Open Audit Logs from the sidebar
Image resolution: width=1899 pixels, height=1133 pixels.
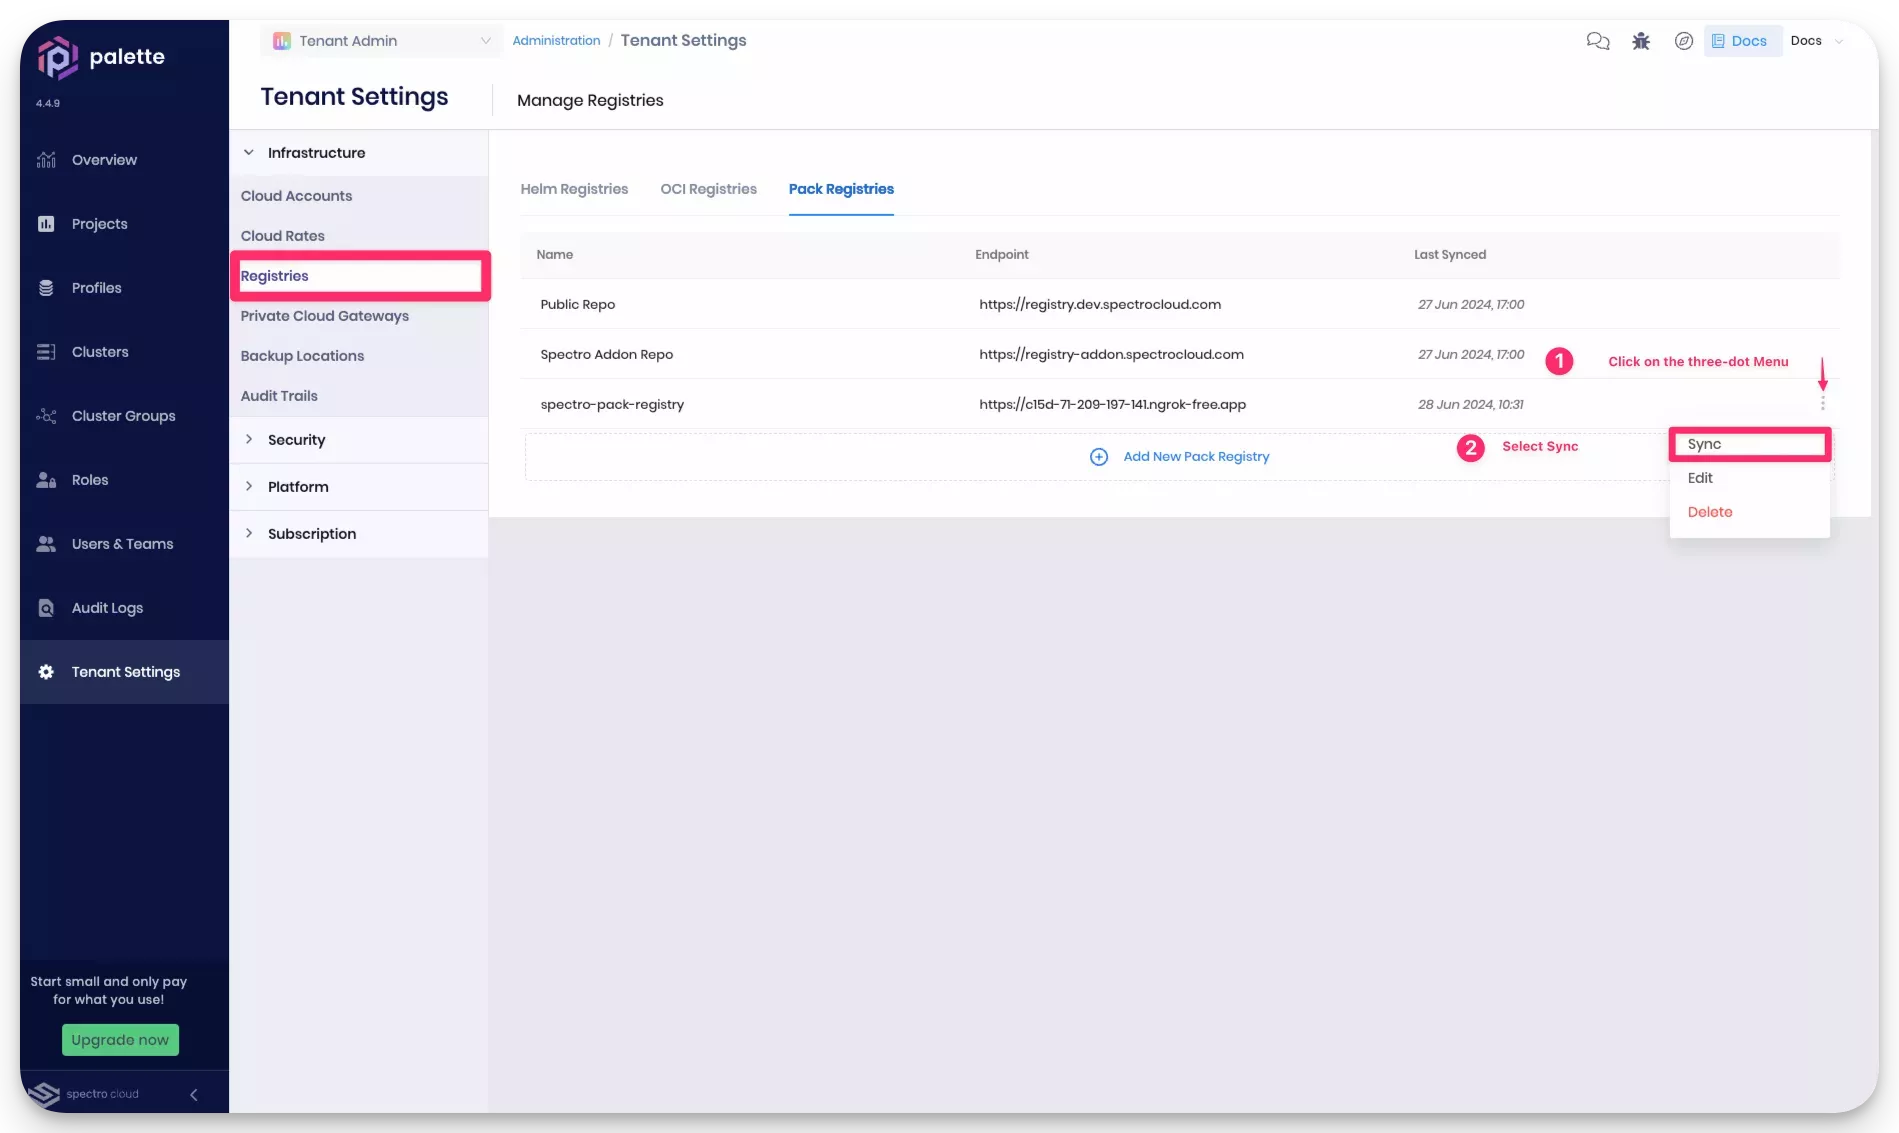[106, 607]
